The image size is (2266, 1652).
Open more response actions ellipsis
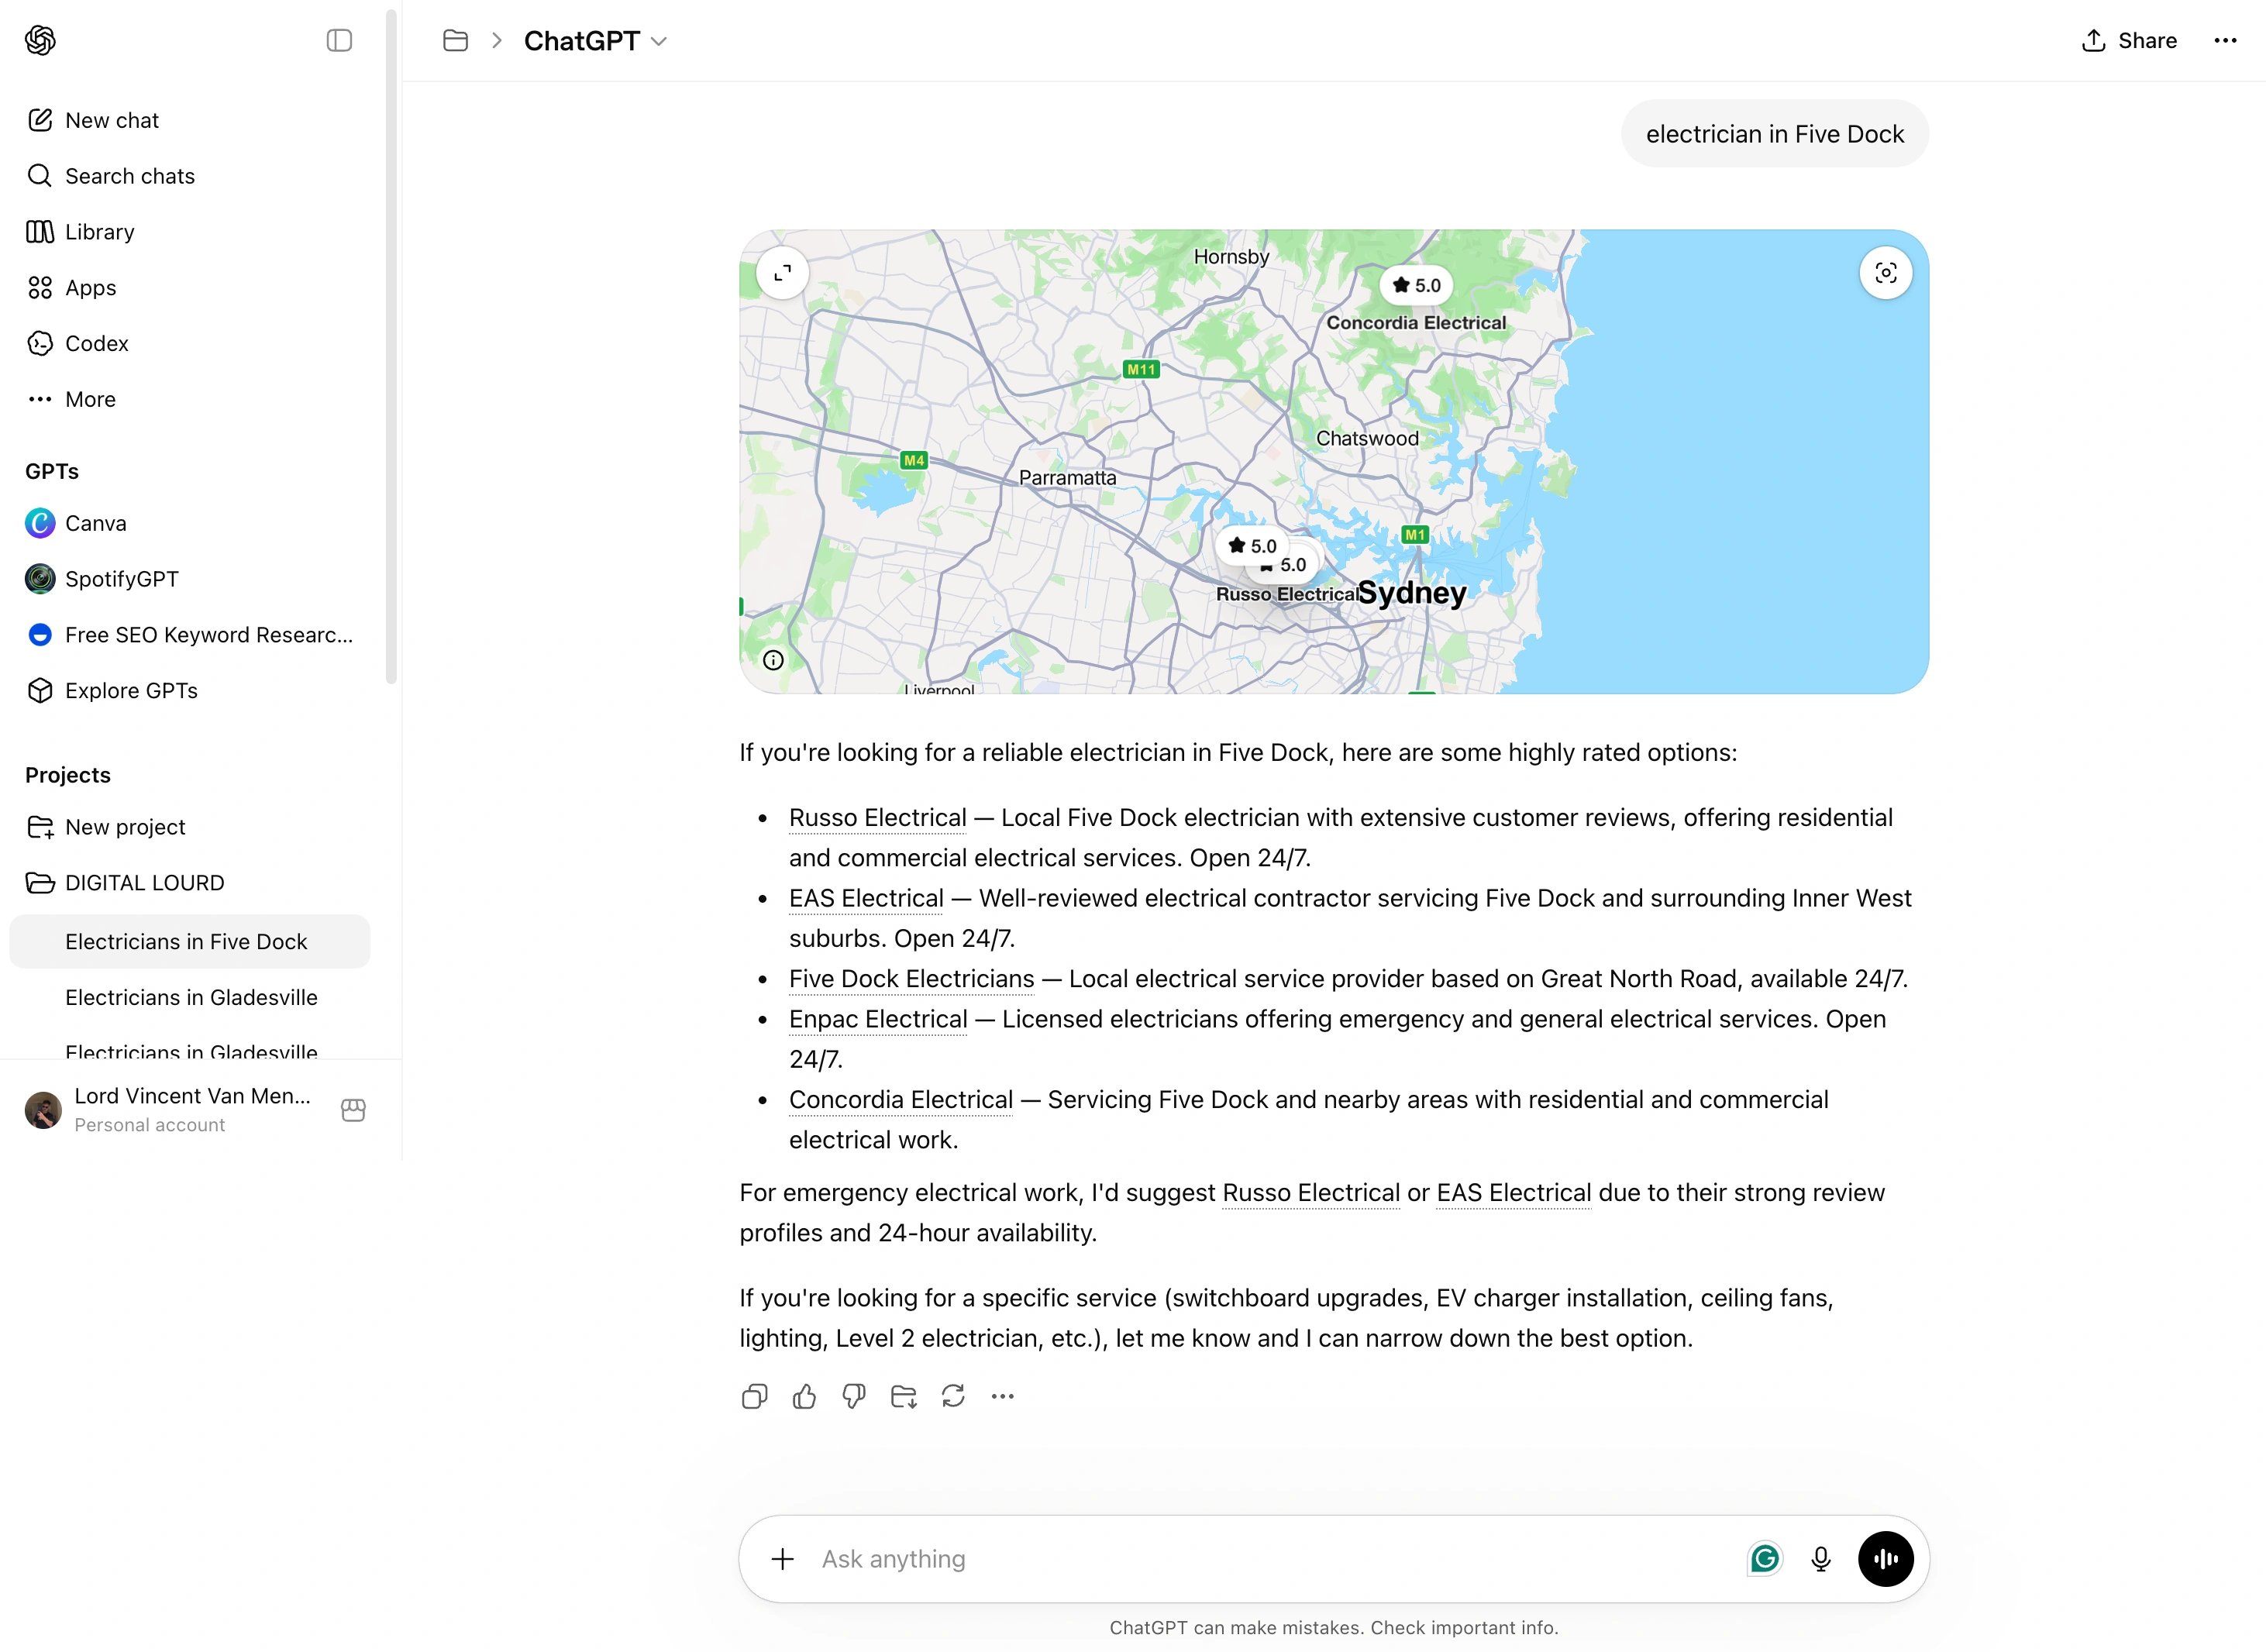point(1003,1397)
